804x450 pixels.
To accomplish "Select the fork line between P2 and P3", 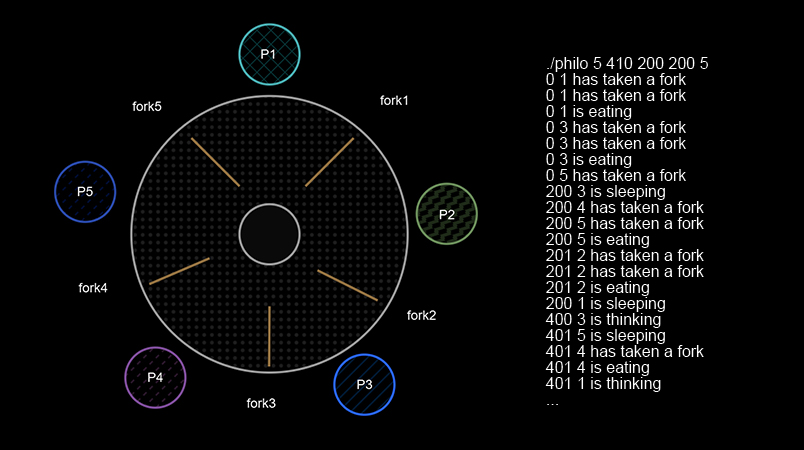I will pos(347,284).
